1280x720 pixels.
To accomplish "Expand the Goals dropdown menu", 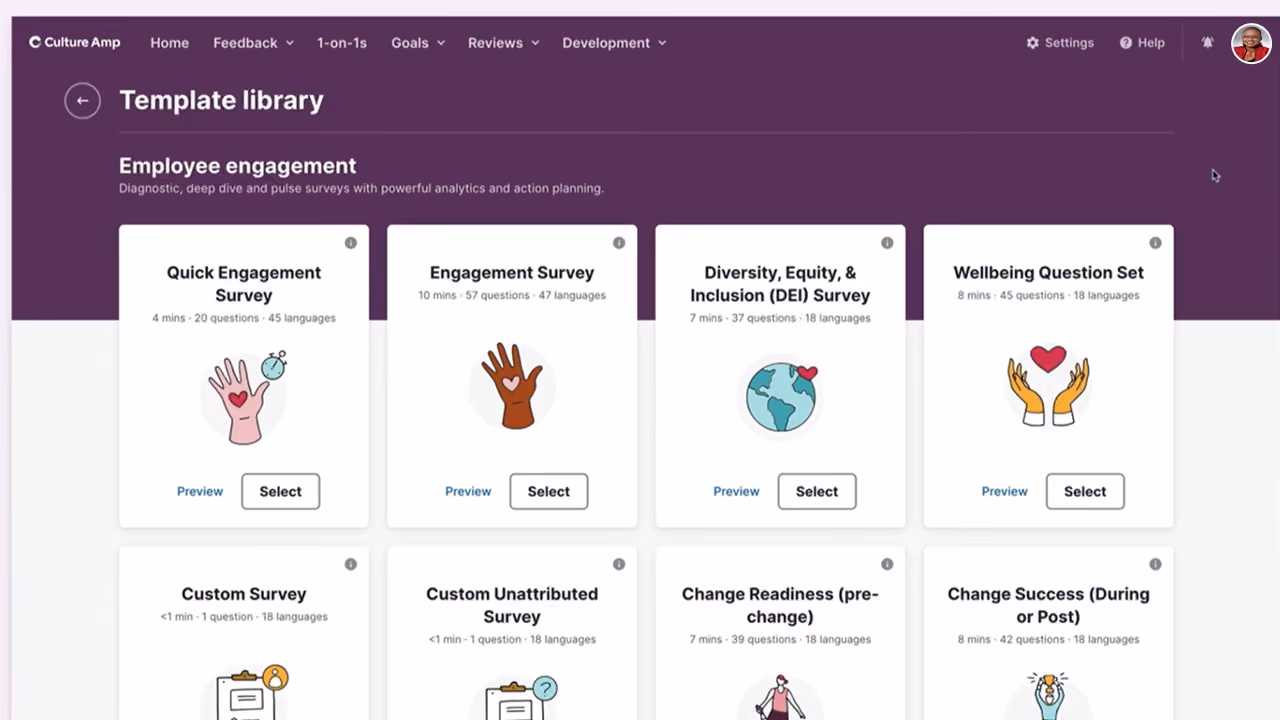I will pyautogui.click(x=418, y=43).
